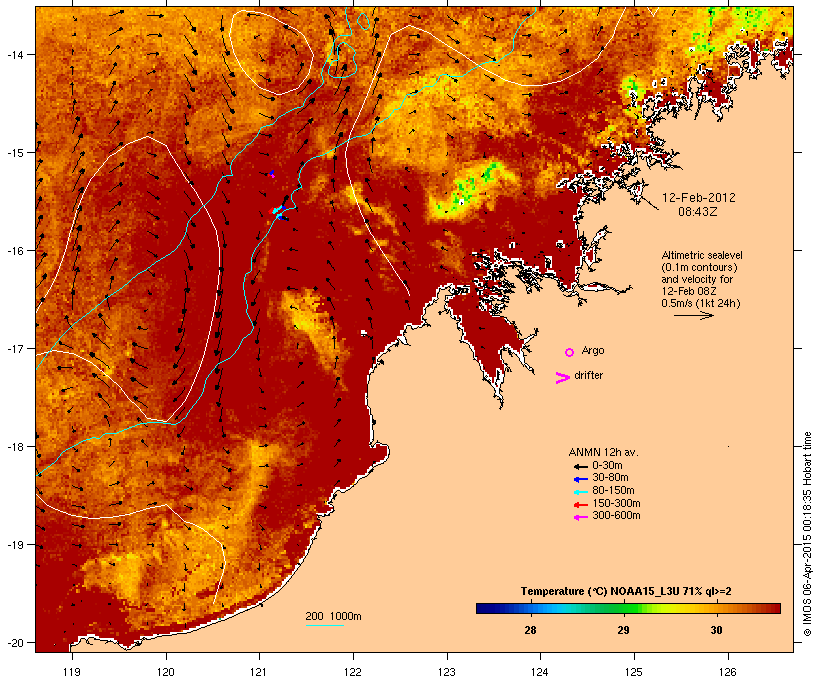Click the 121 longitude axis label
820x680 pixels.
(x=259, y=672)
